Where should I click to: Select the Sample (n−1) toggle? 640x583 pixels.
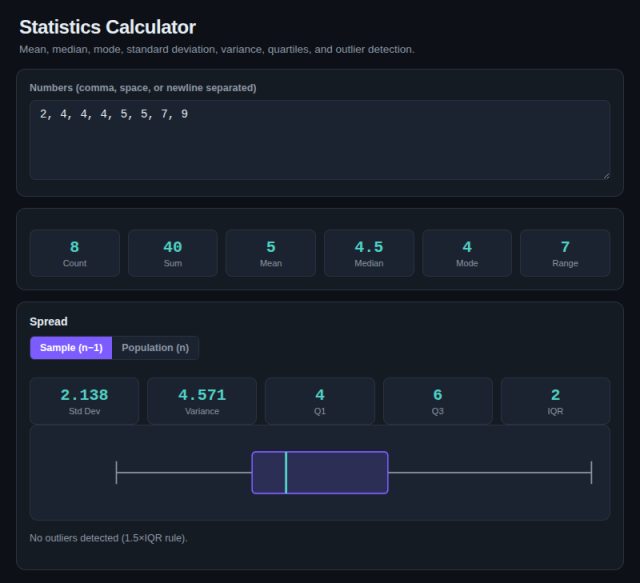pos(71,348)
